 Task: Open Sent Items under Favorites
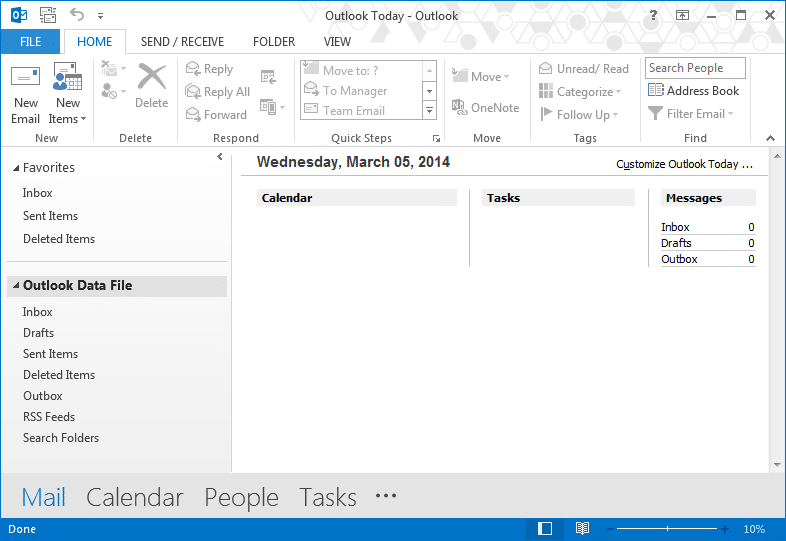[51, 216]
